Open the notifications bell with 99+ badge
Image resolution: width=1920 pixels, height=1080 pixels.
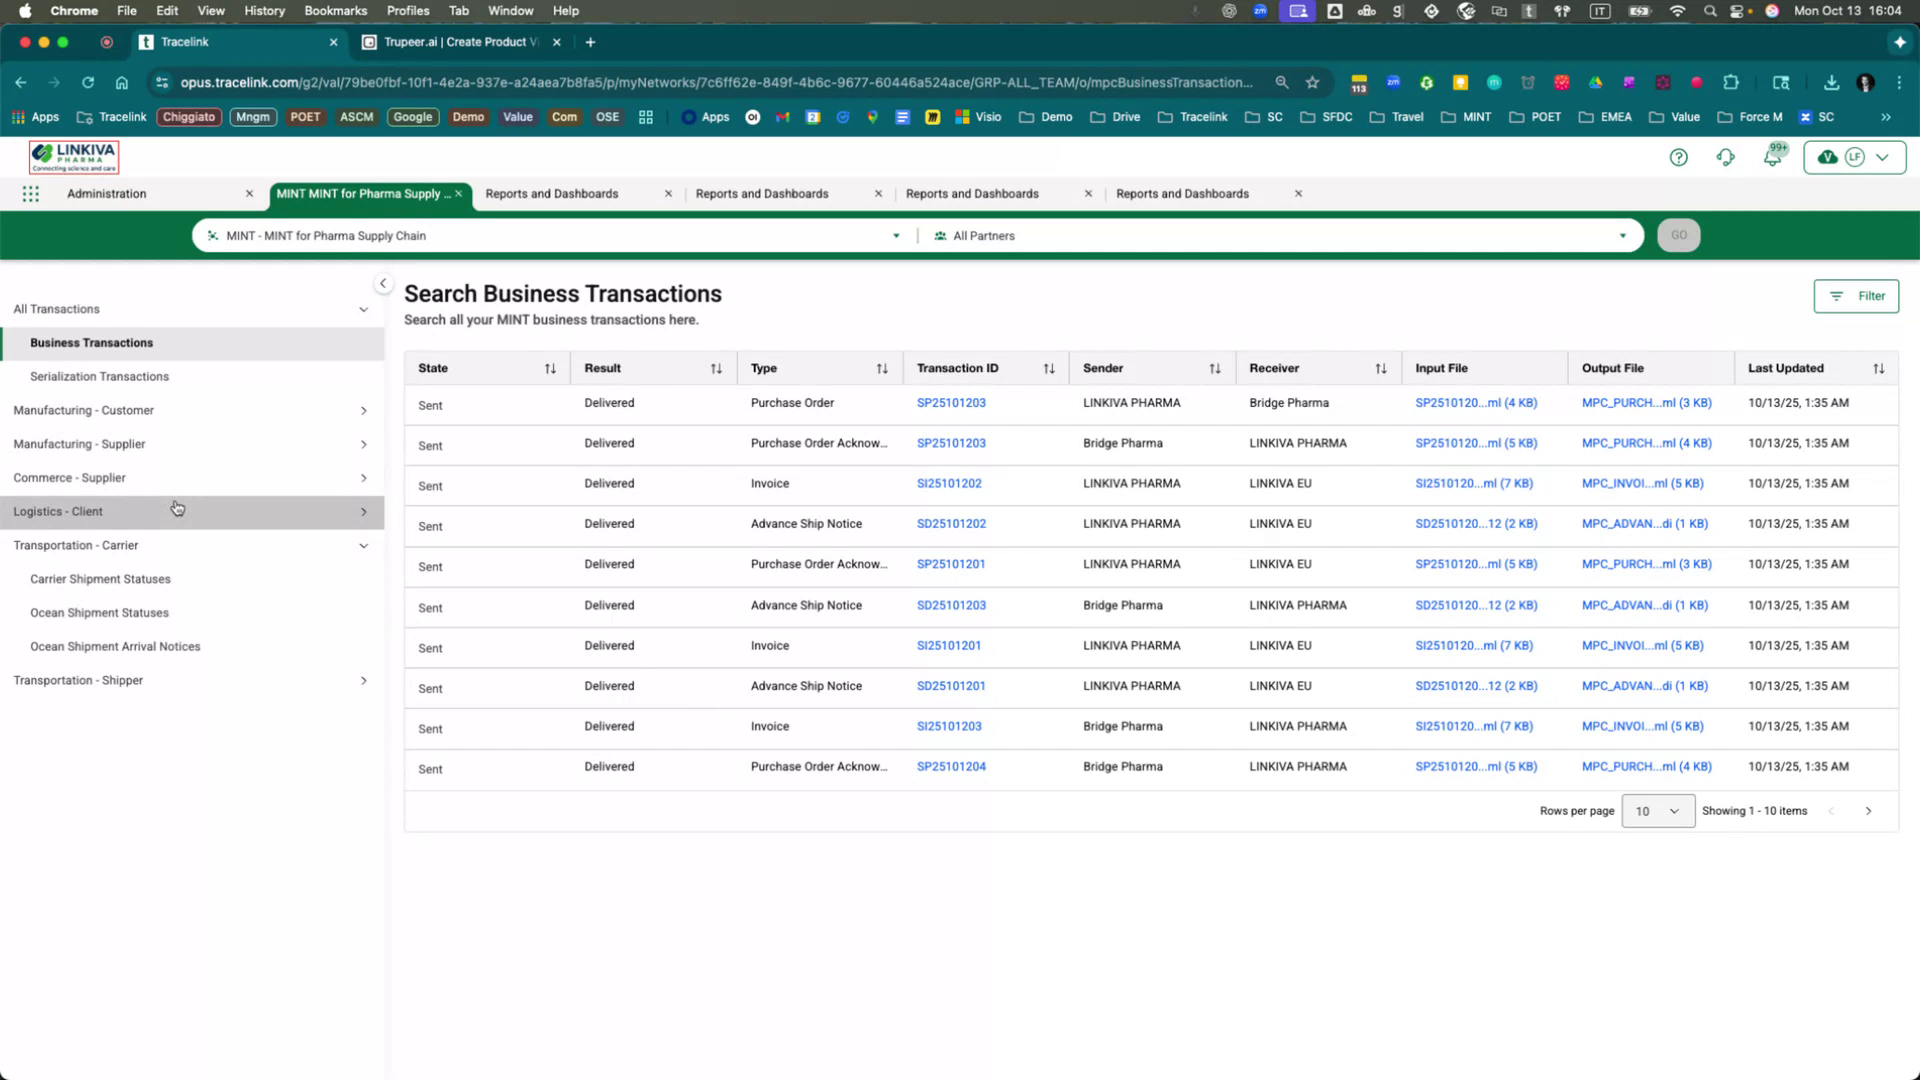click(x=1772, y=157)
